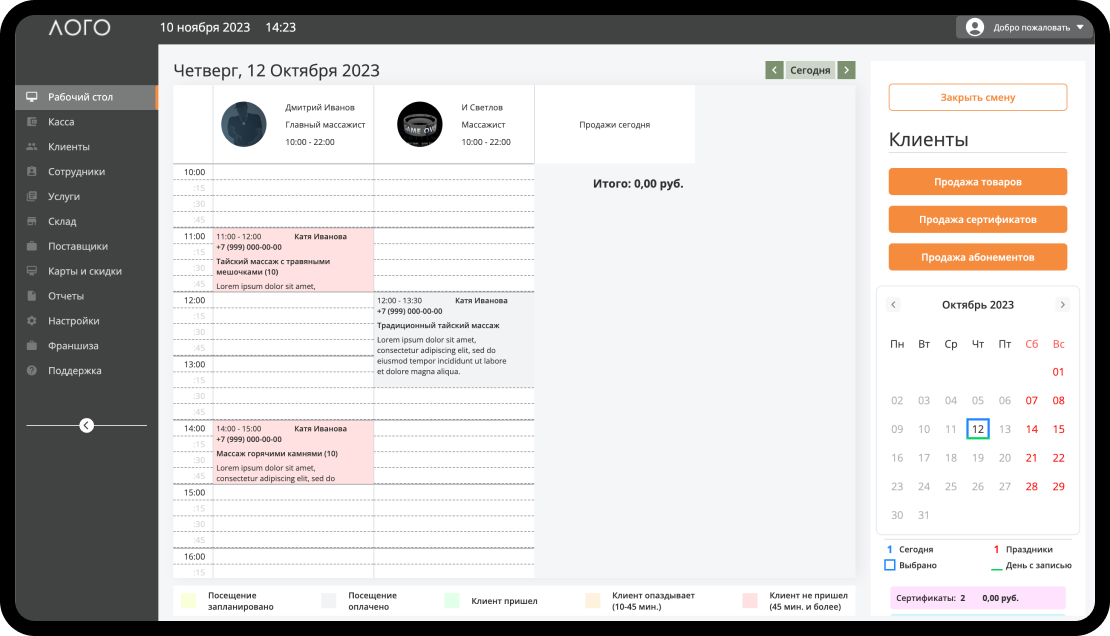Click the Поддержка help icon
This screenshot has width=1110, height=636.
point(32,371)
